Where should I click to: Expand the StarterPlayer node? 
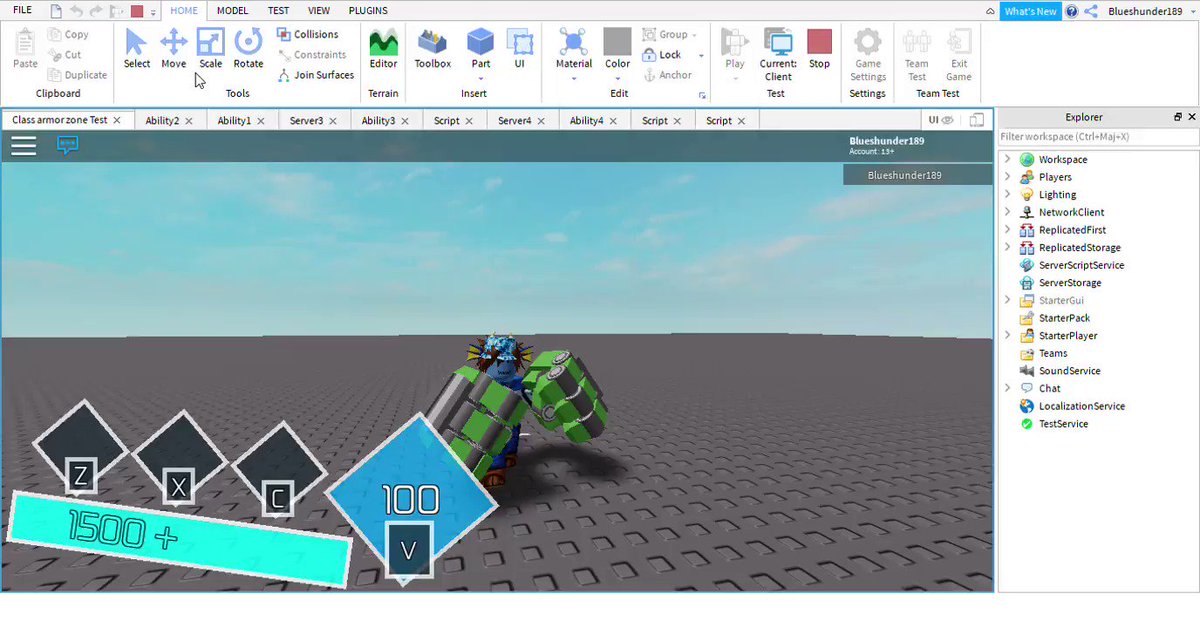pos(1007,336)
